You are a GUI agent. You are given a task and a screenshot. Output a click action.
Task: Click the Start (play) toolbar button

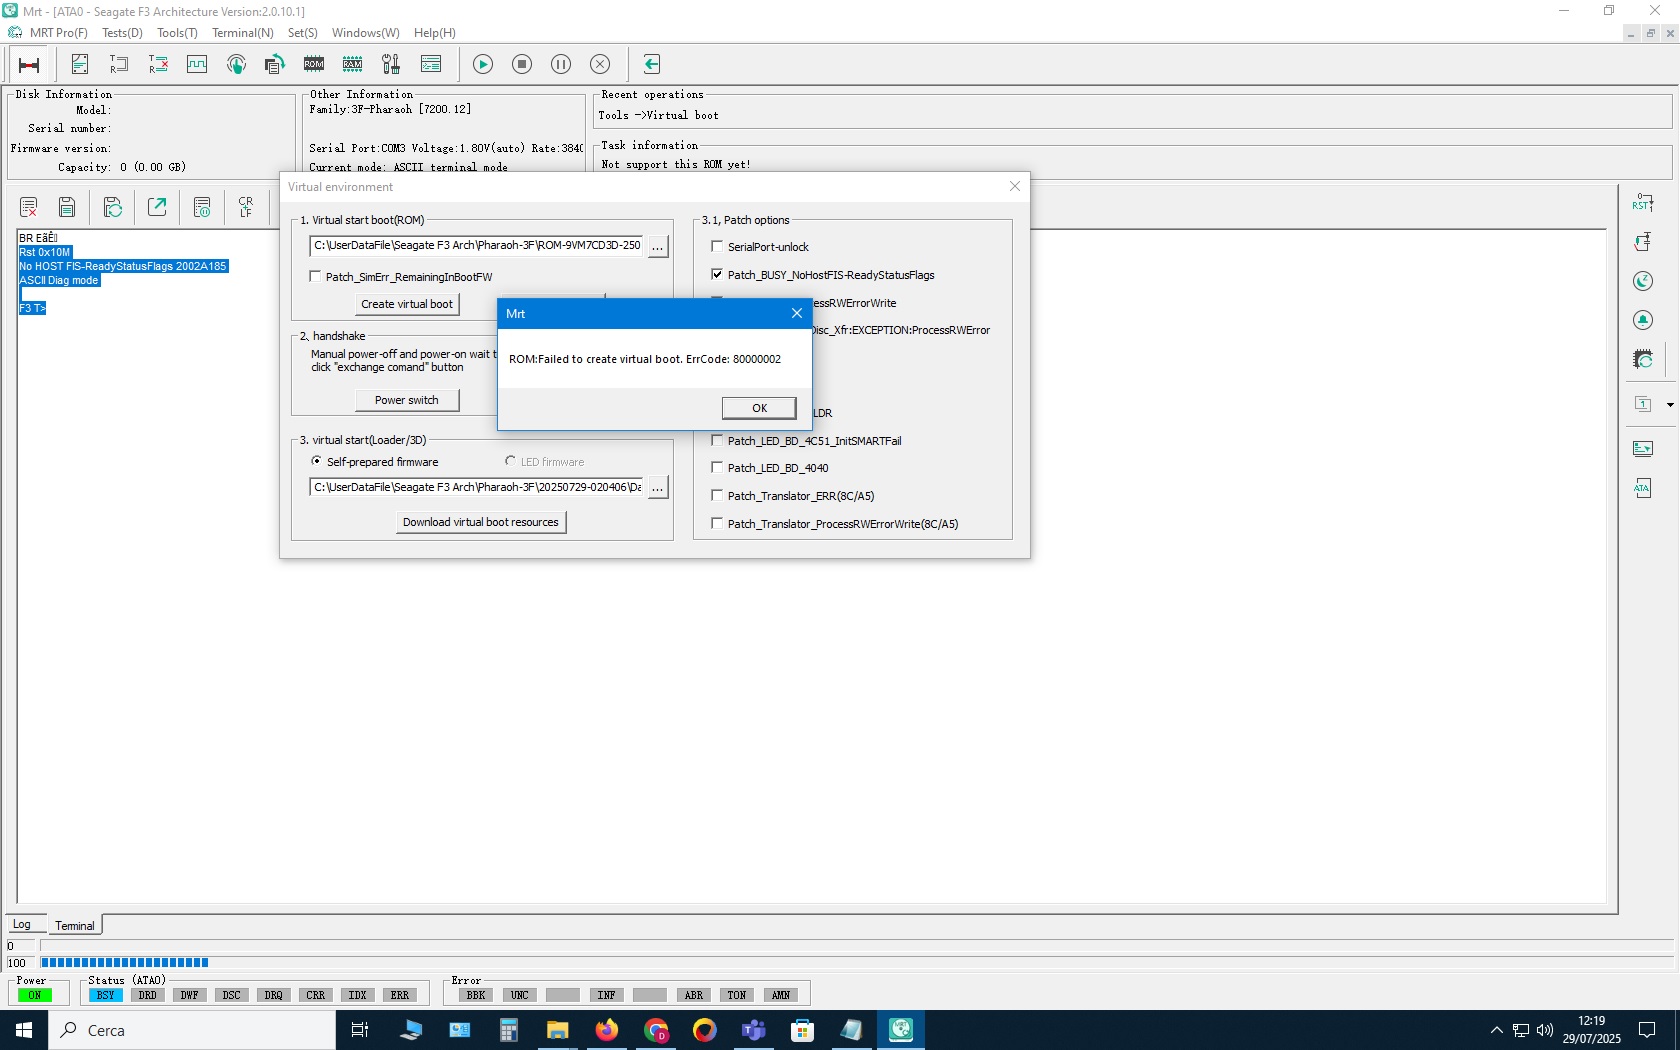pos(483,64)
